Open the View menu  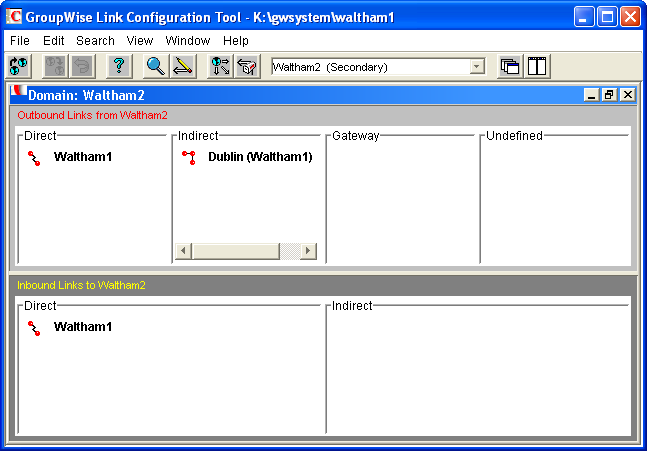[140, 40]
